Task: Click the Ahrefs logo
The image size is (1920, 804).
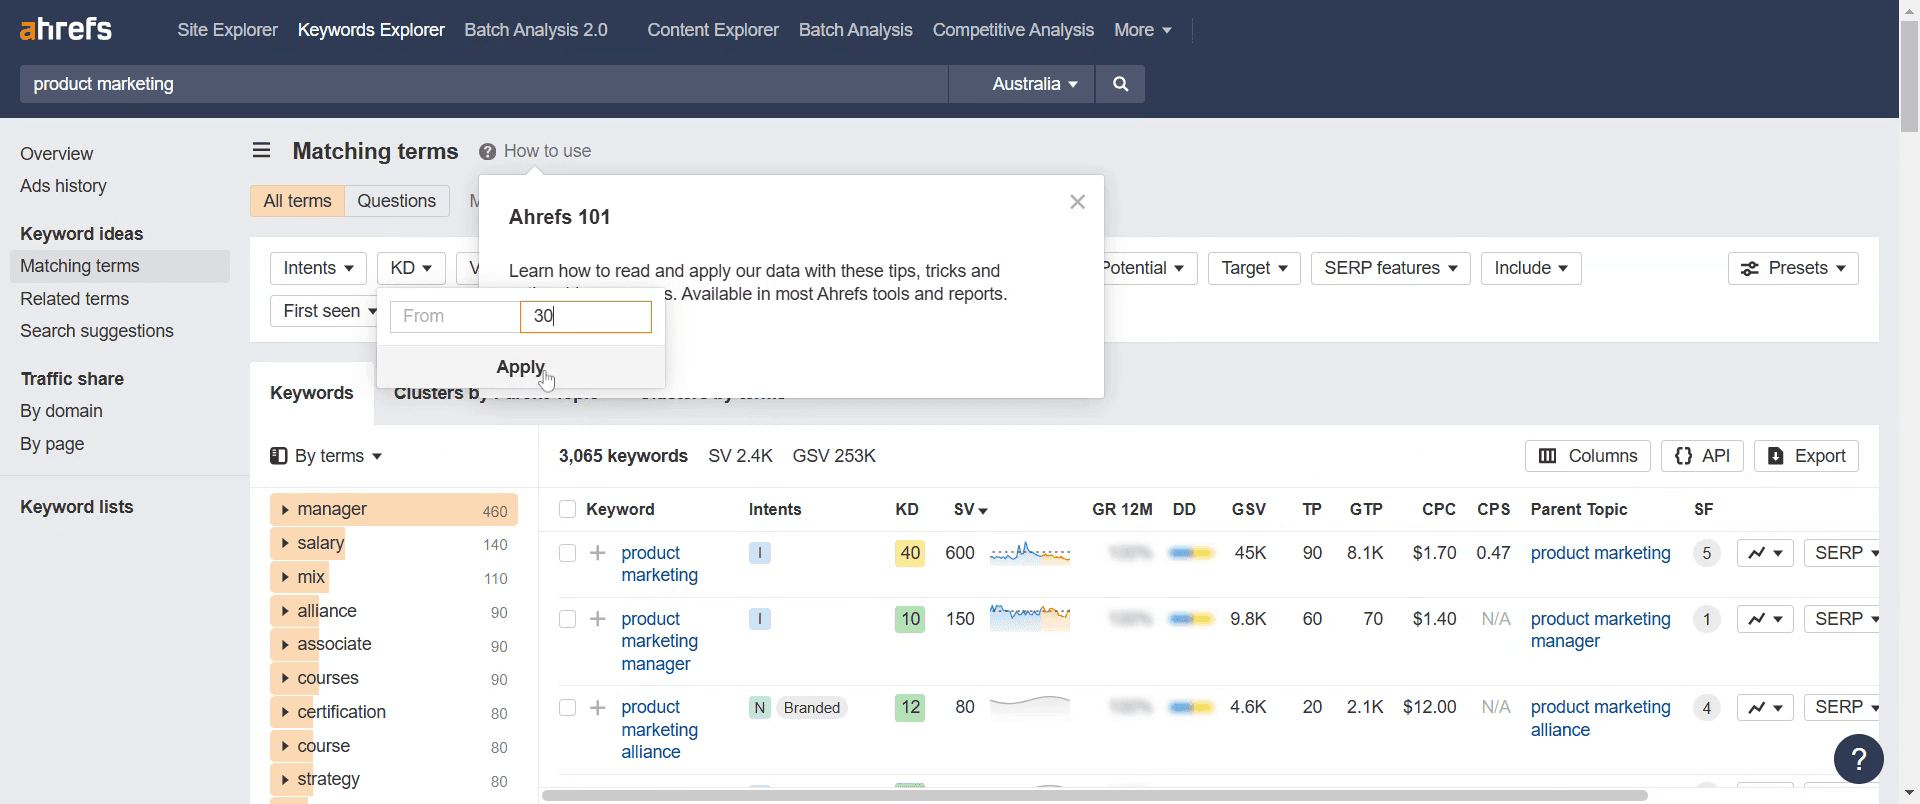Action: [66, 29]
